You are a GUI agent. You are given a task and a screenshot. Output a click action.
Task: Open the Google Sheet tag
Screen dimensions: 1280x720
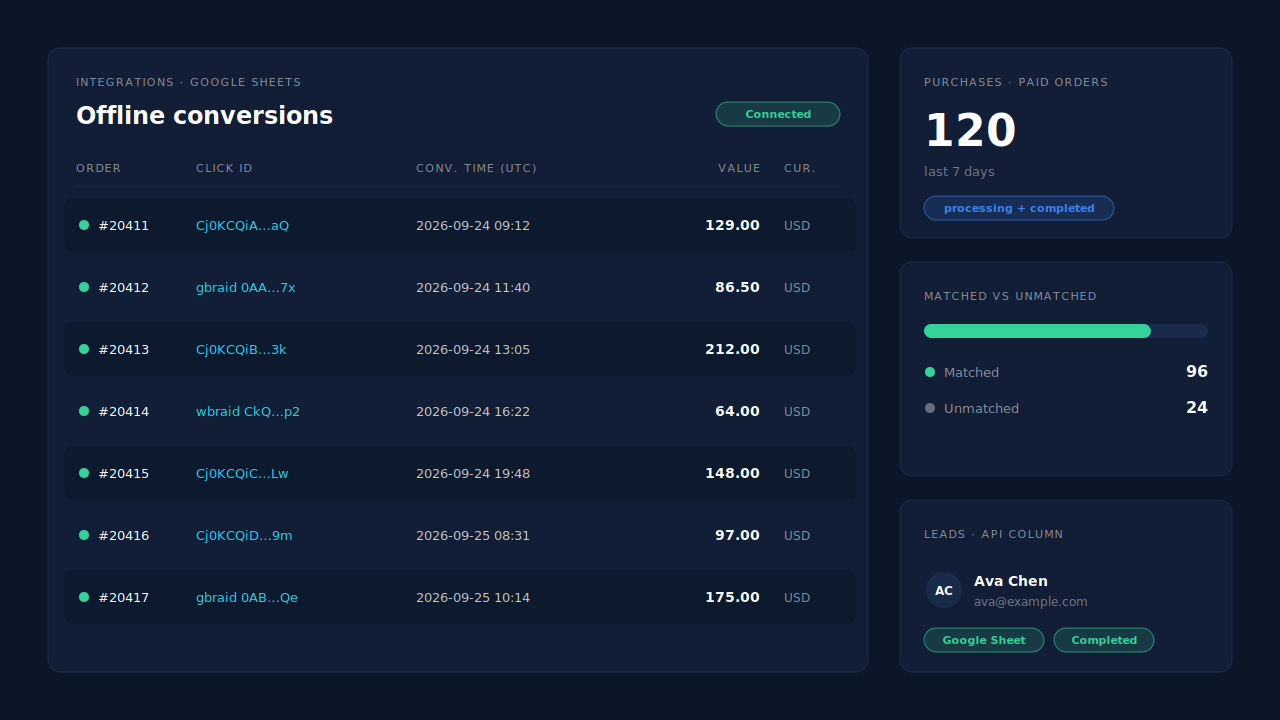984,640
